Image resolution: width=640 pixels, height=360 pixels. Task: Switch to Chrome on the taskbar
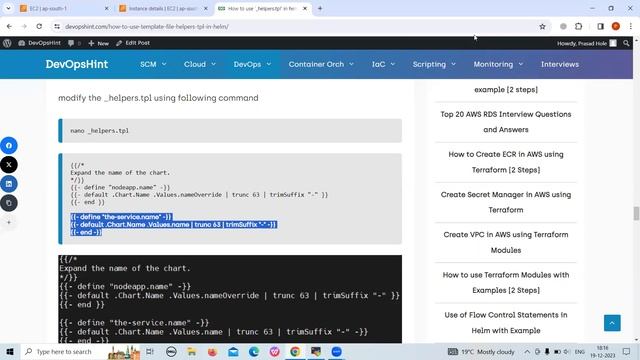[295, 352]
